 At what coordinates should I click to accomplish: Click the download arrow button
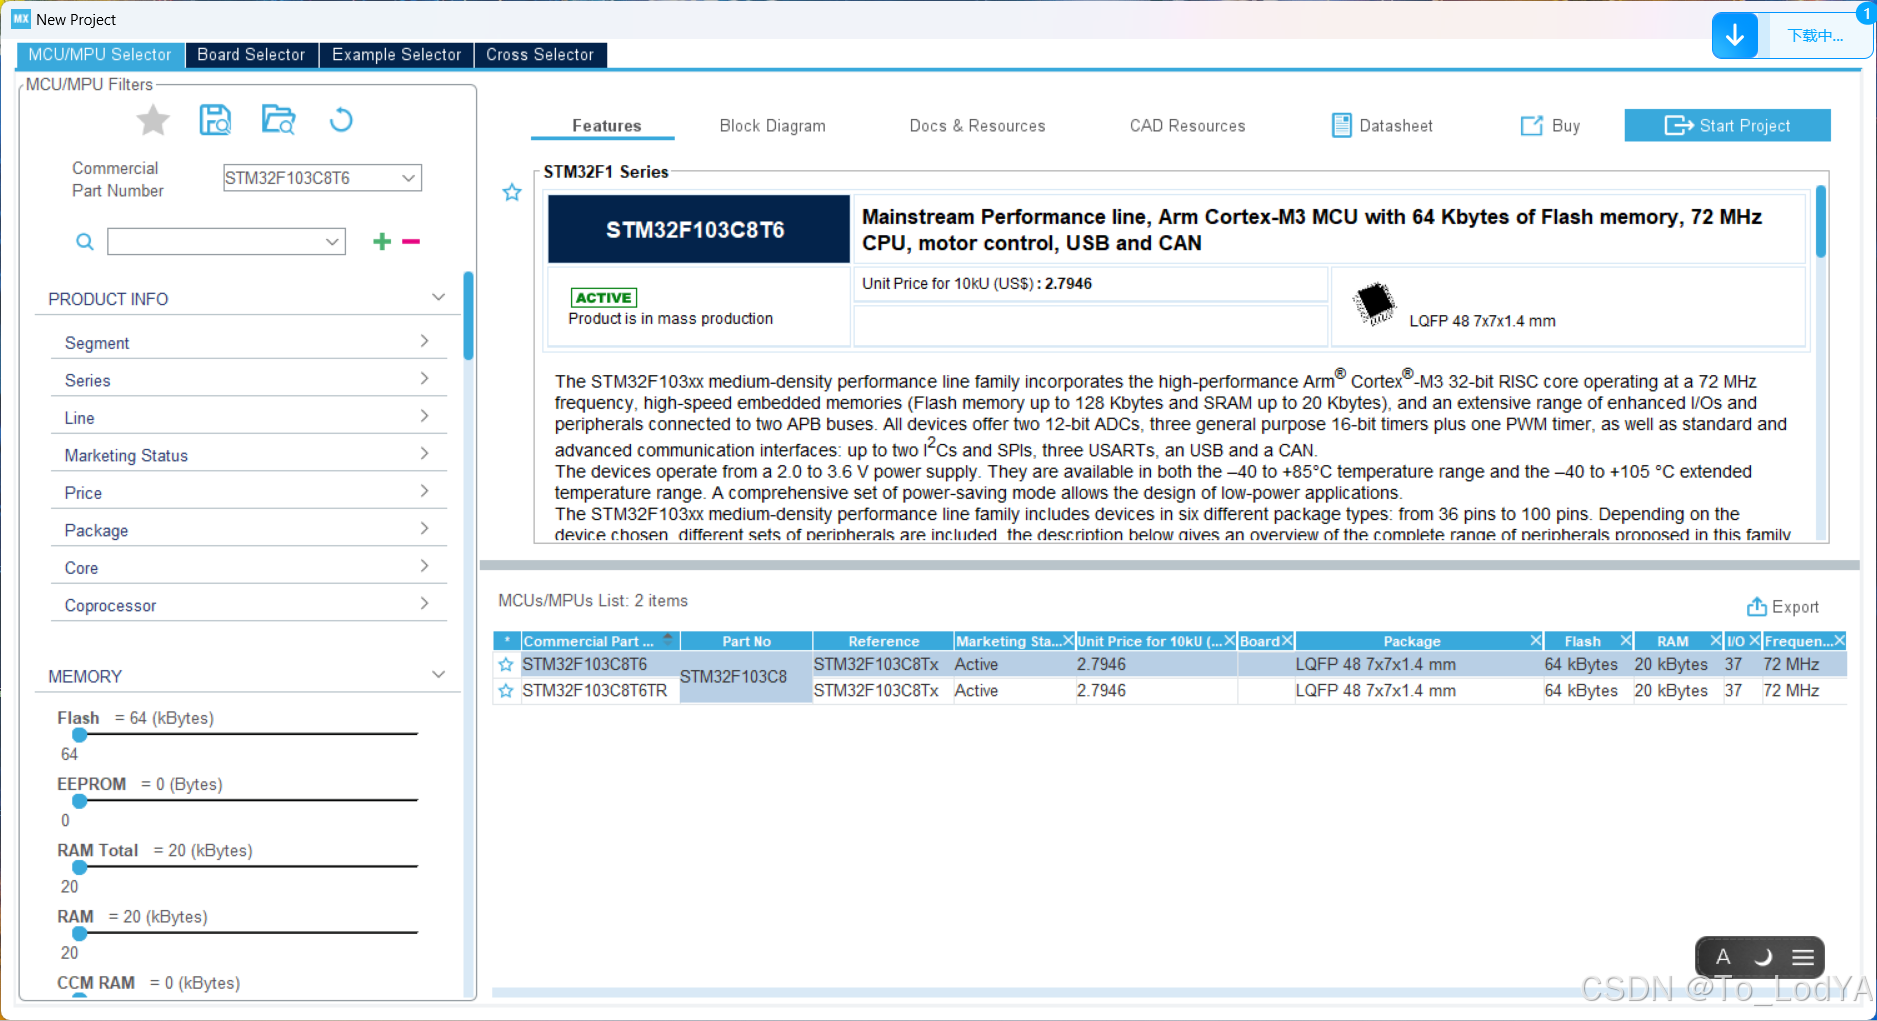click(1735, 36)
